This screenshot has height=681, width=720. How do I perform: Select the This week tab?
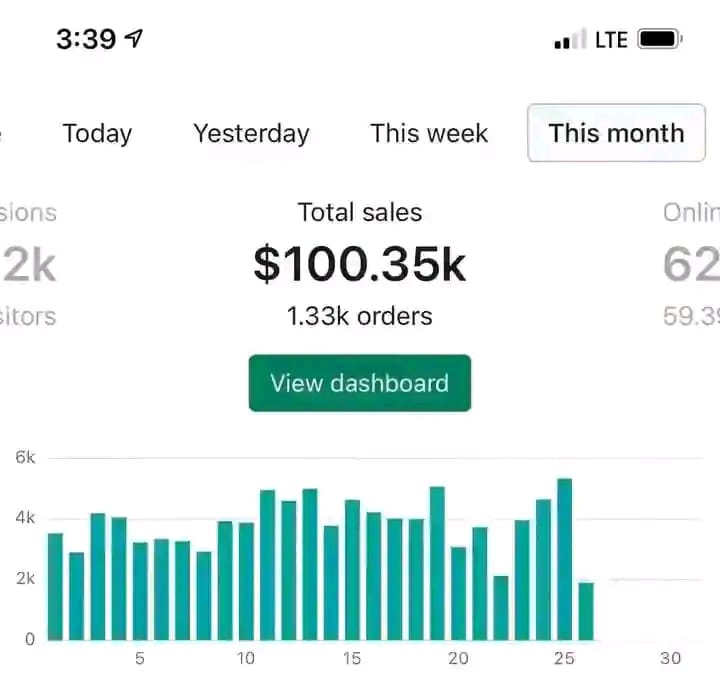coord(429,133)
